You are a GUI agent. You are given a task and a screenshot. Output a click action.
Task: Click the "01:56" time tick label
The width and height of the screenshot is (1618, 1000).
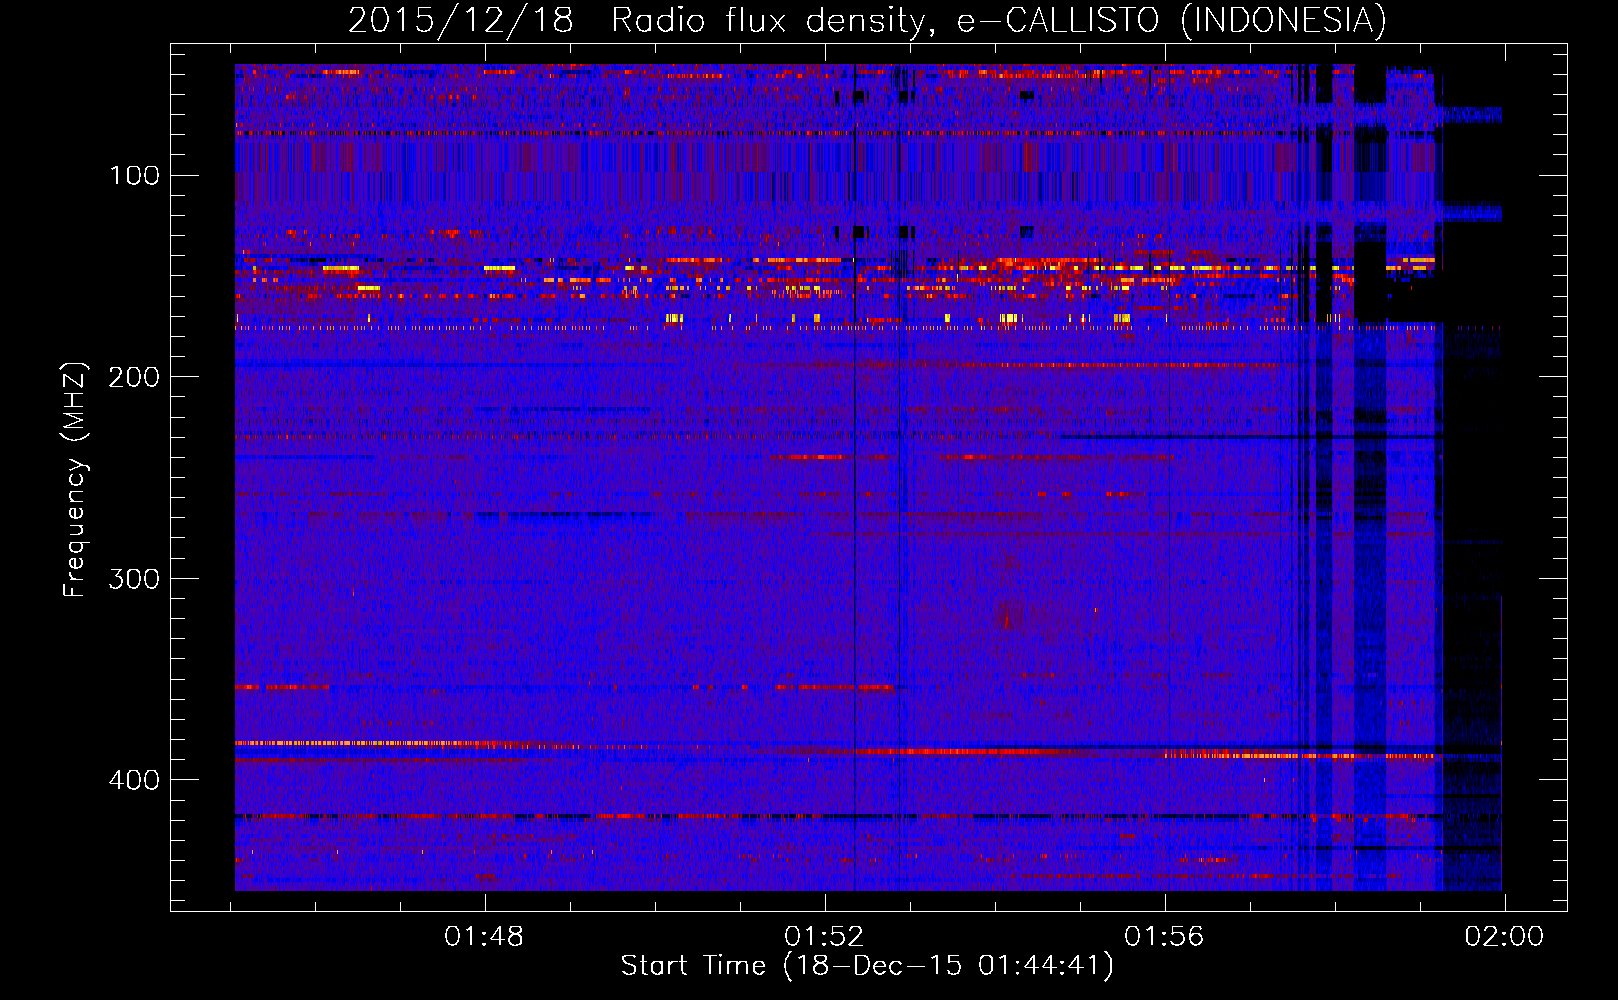pyautogui.click(x=1164, y=937)
